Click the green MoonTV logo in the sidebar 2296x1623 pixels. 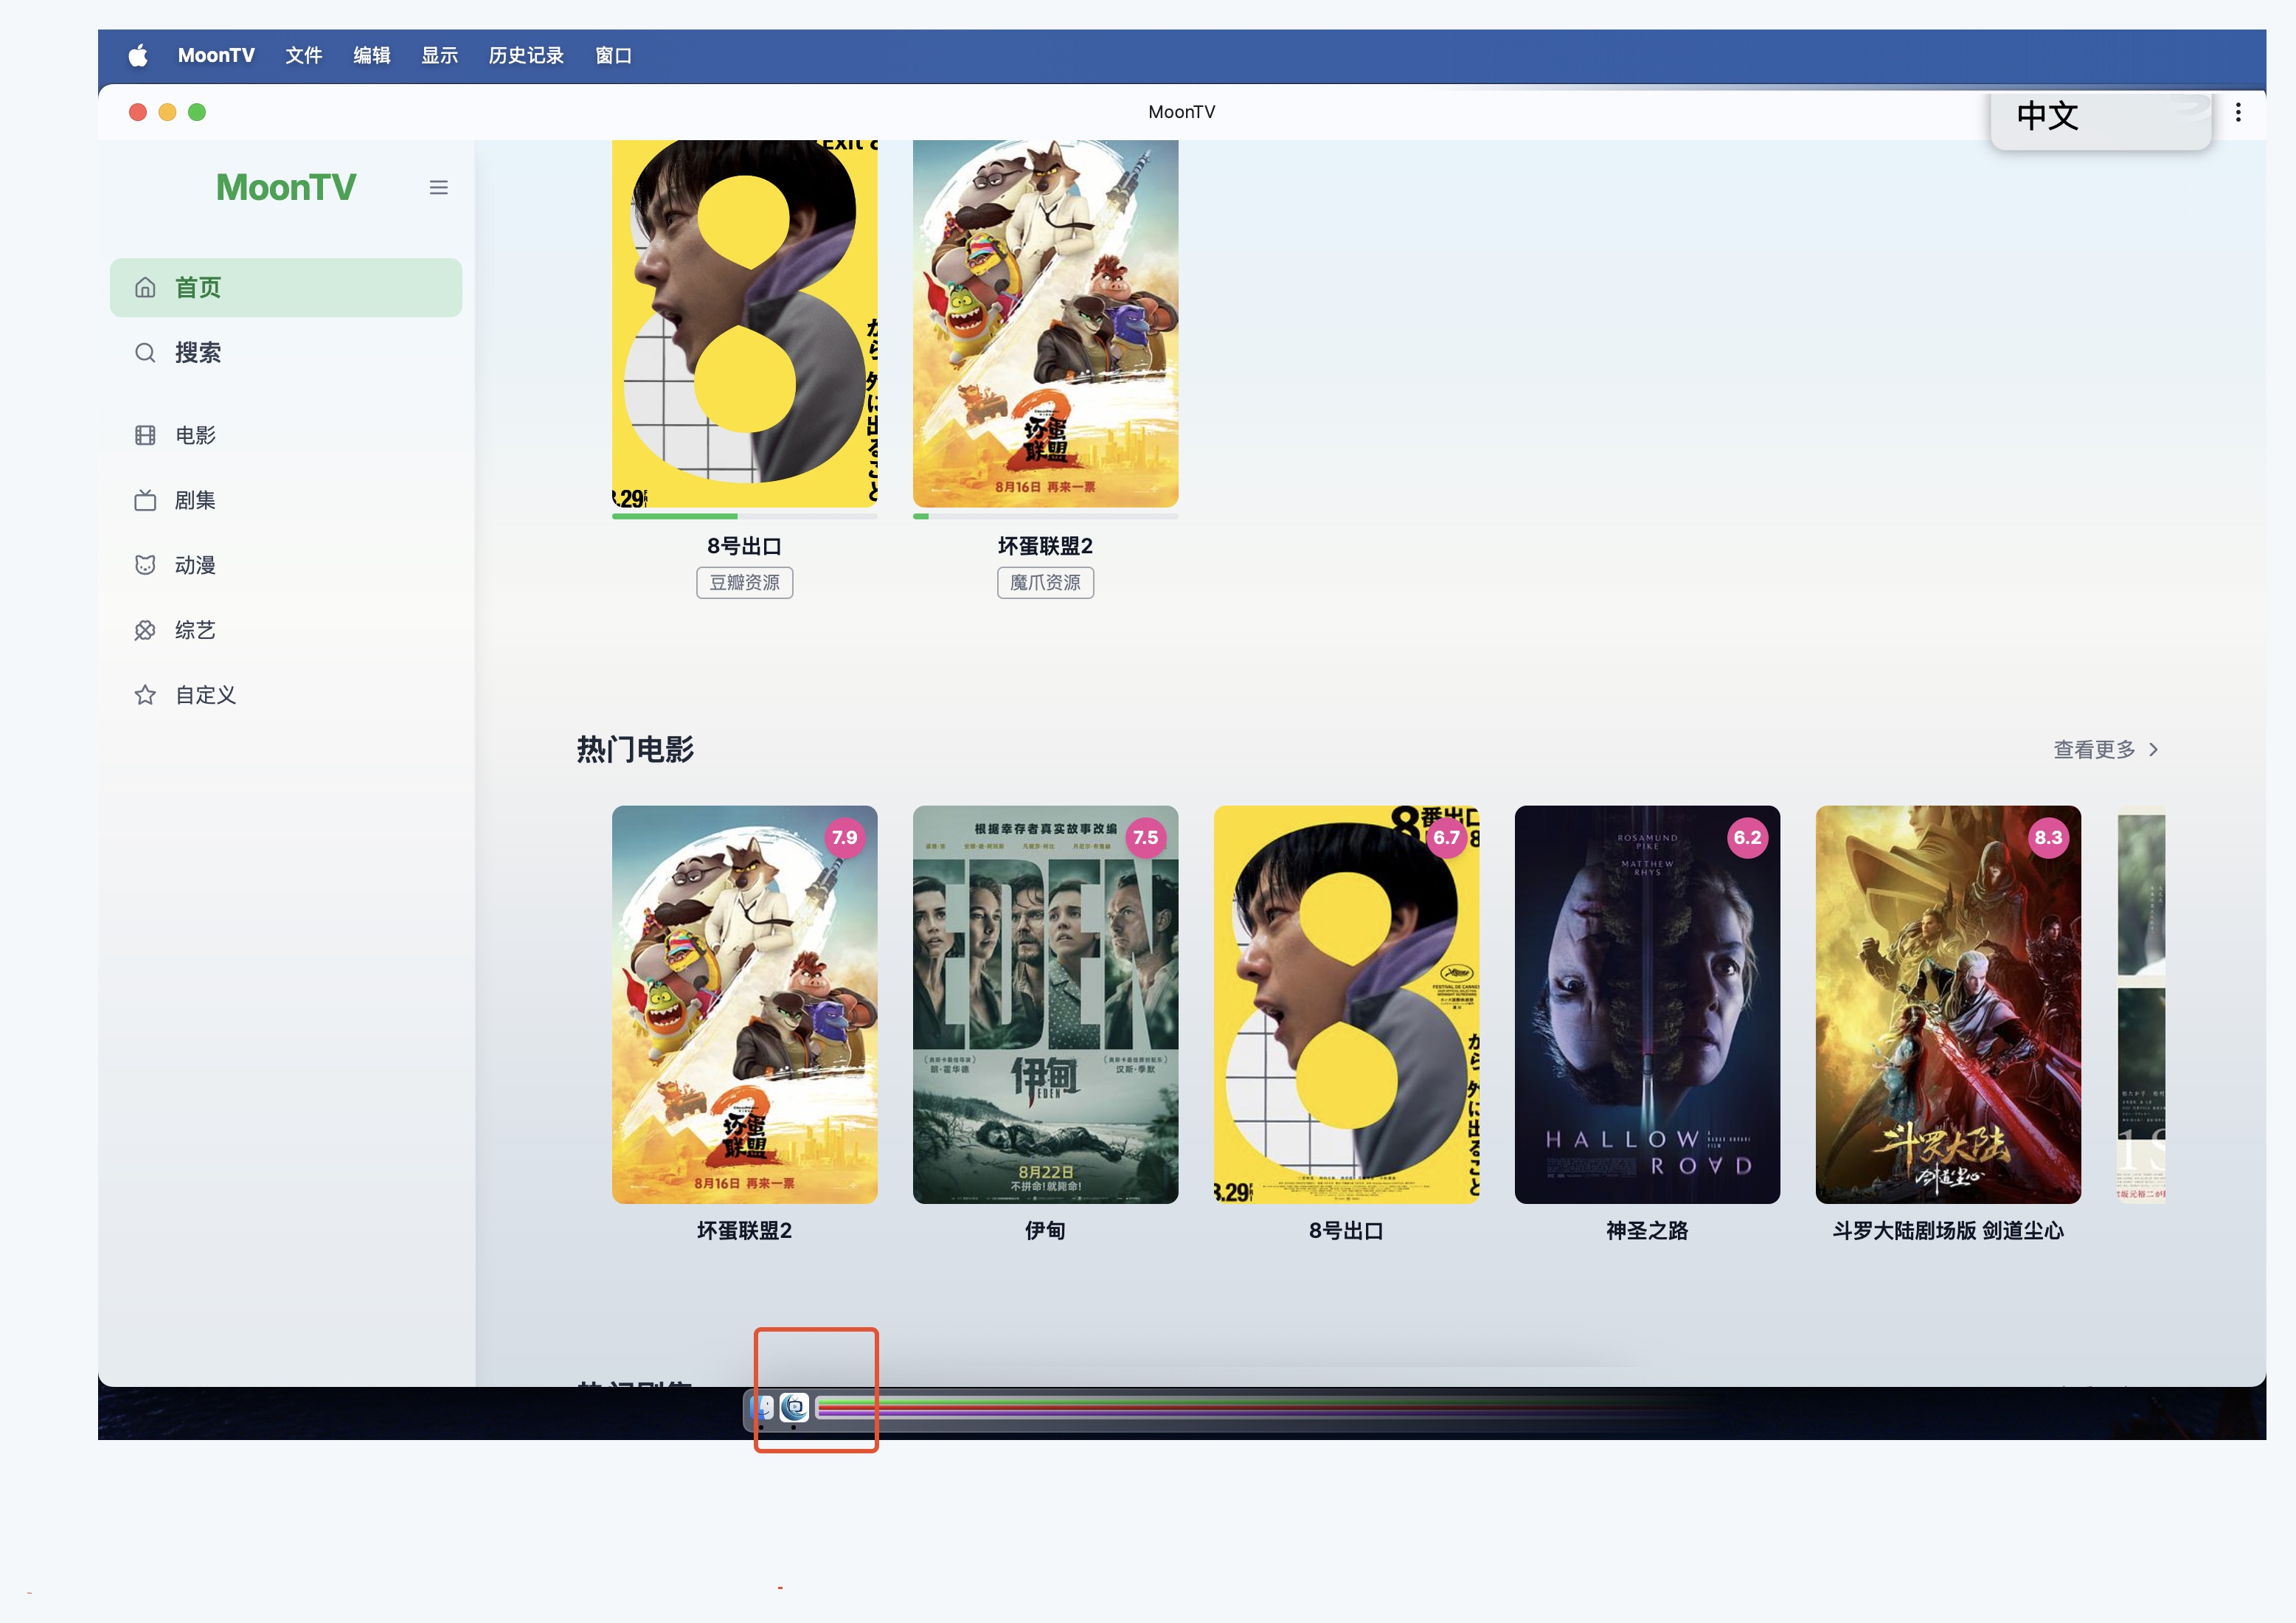(x=286, y=187)
